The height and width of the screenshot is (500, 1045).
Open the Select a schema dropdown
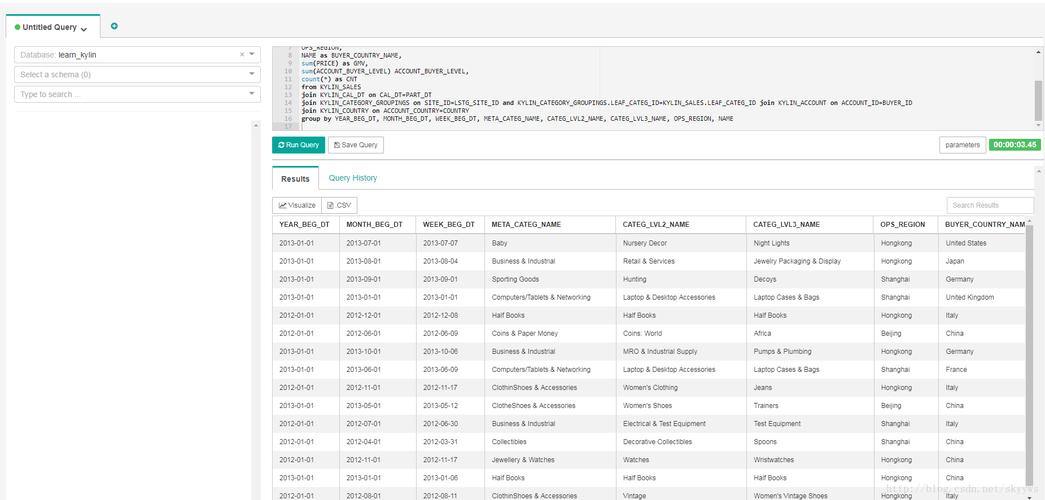point(252,74)
